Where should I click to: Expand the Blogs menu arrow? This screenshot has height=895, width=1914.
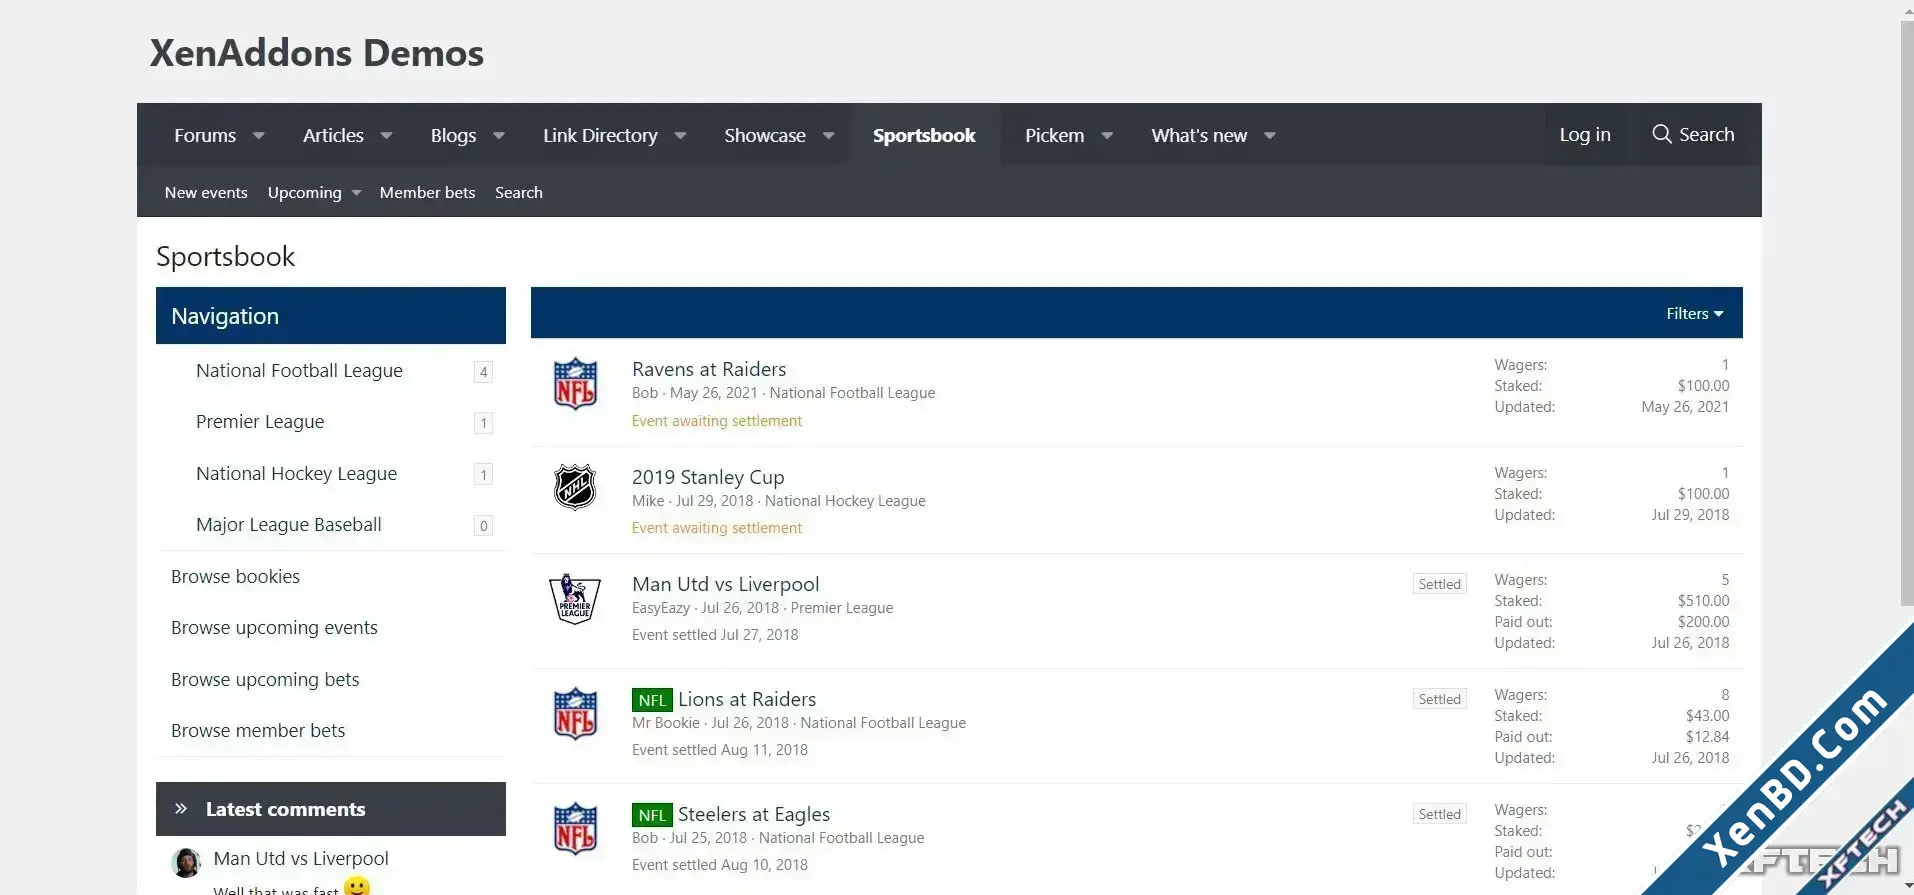pyautogui.click(x=499, y=136)
